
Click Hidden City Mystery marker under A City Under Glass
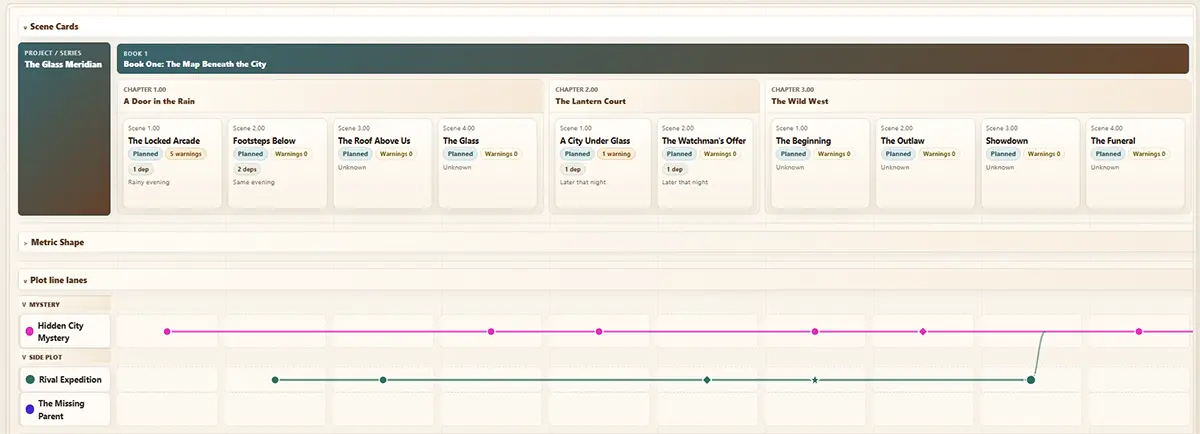click(x=599, y=331)
